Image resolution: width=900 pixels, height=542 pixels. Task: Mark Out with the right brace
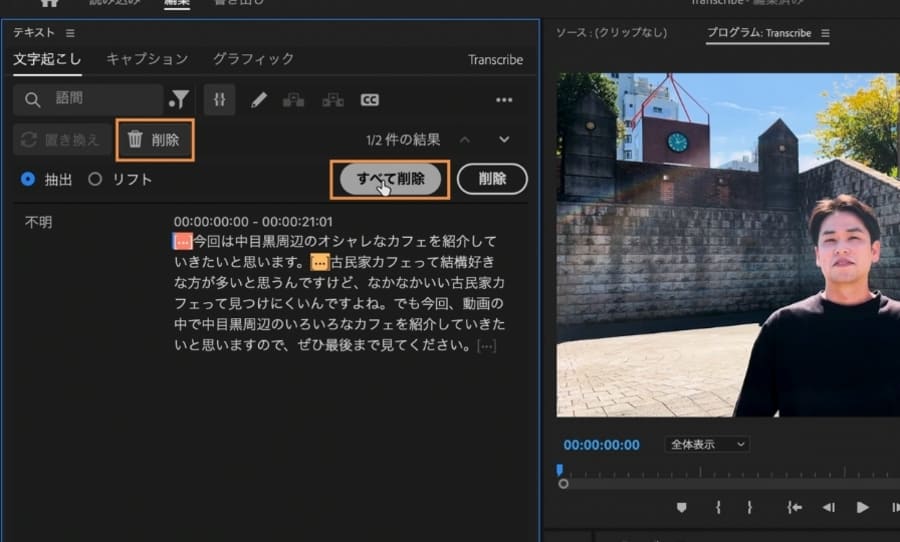[749, 508]
